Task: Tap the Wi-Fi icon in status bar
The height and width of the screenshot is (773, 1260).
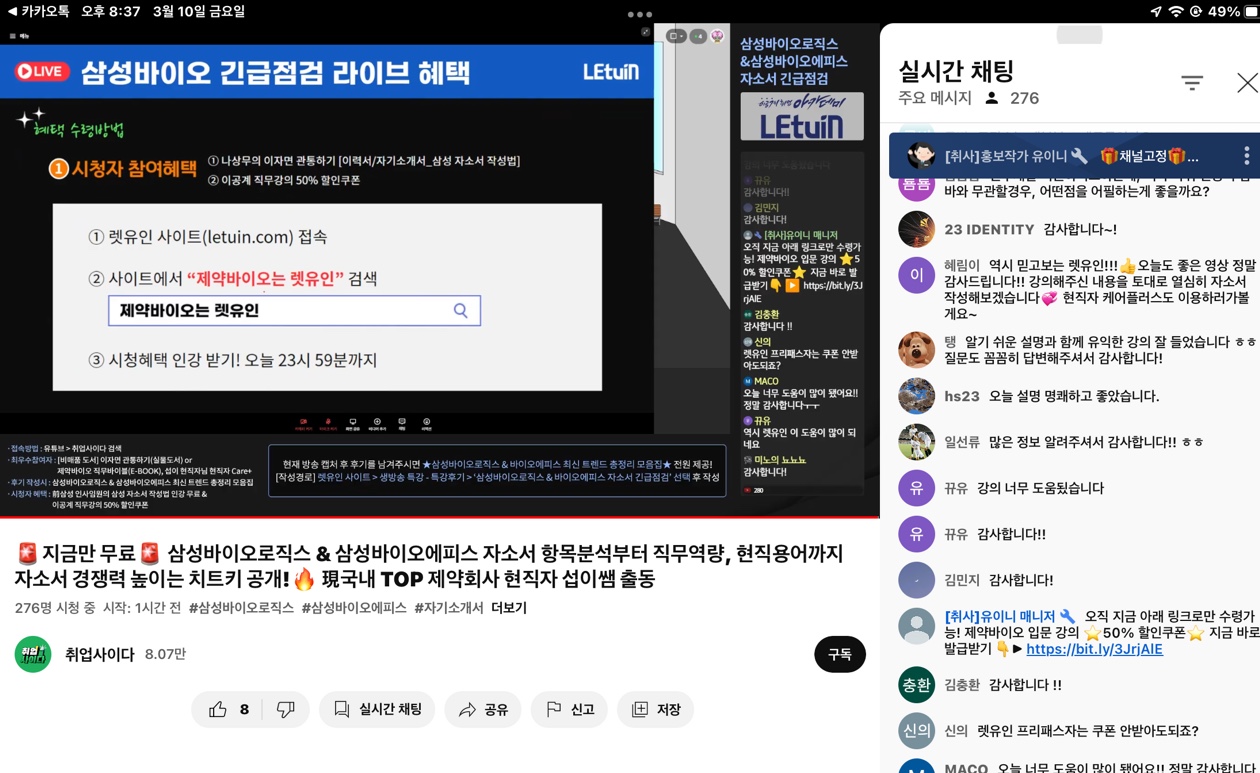Action: point(1176,12)
